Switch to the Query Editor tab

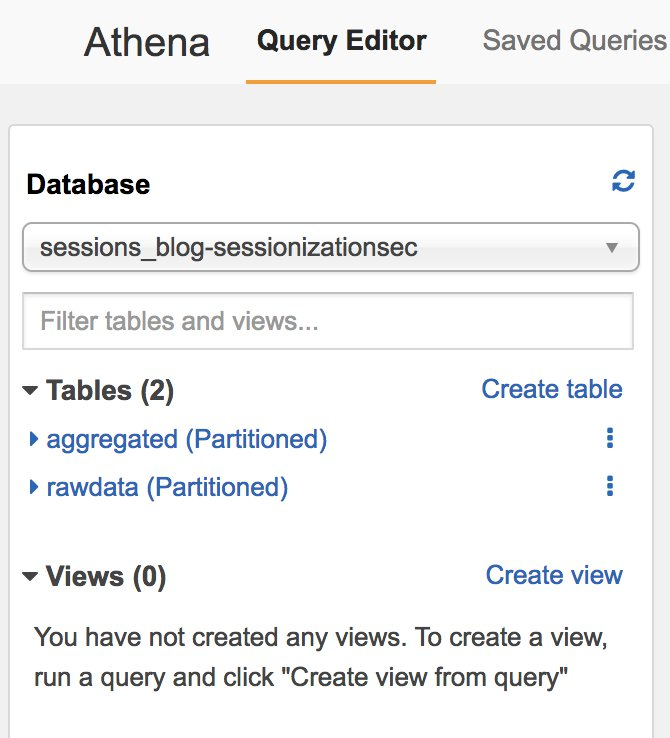(x=341, y=41)
